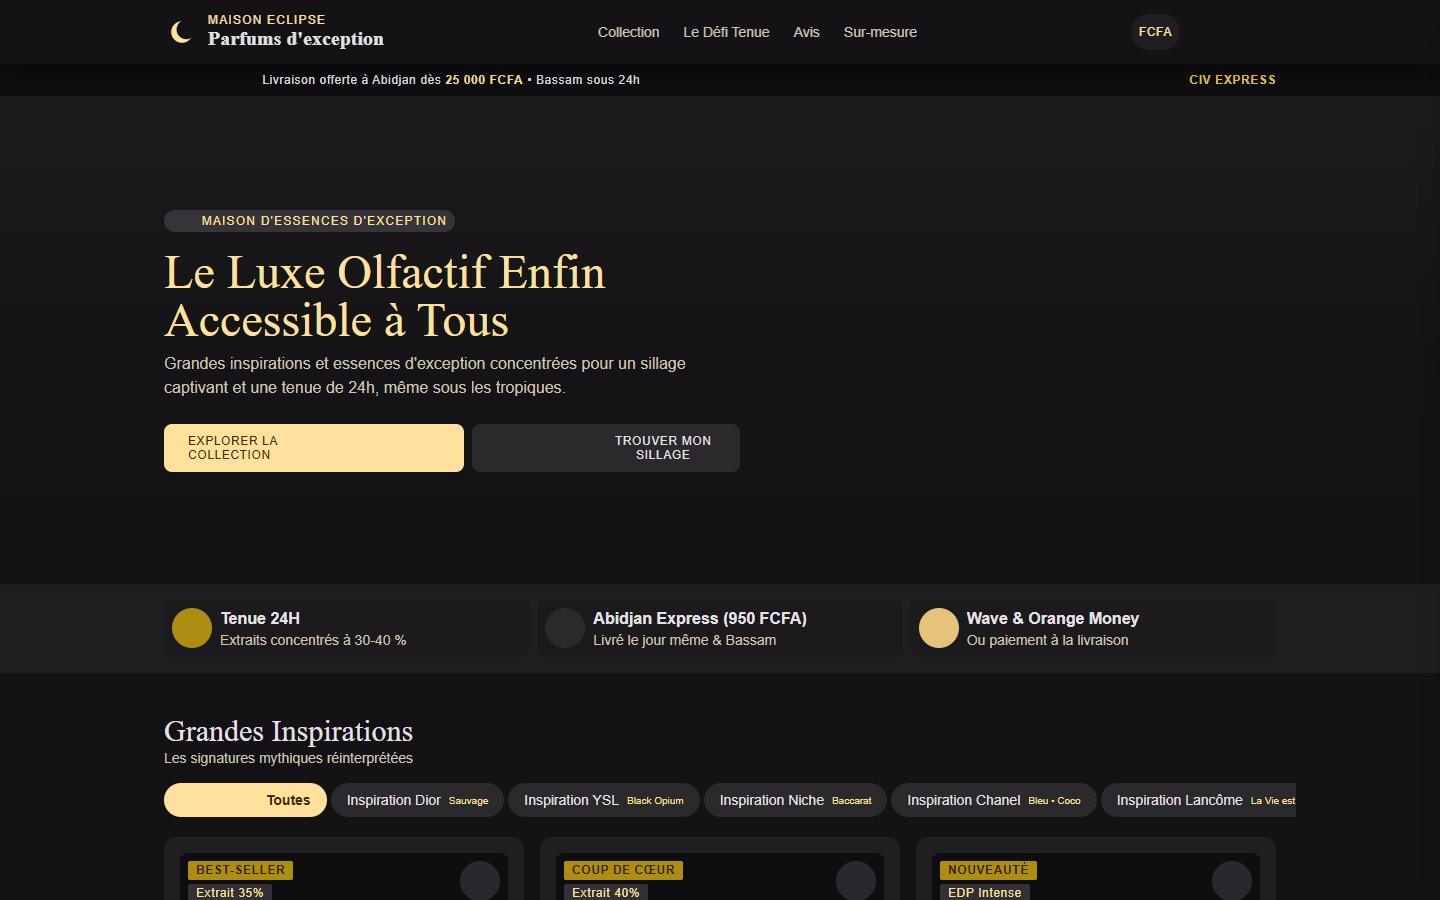
Task: Go to Le Défi Tenue in the navigation
Action: point(726,32)
